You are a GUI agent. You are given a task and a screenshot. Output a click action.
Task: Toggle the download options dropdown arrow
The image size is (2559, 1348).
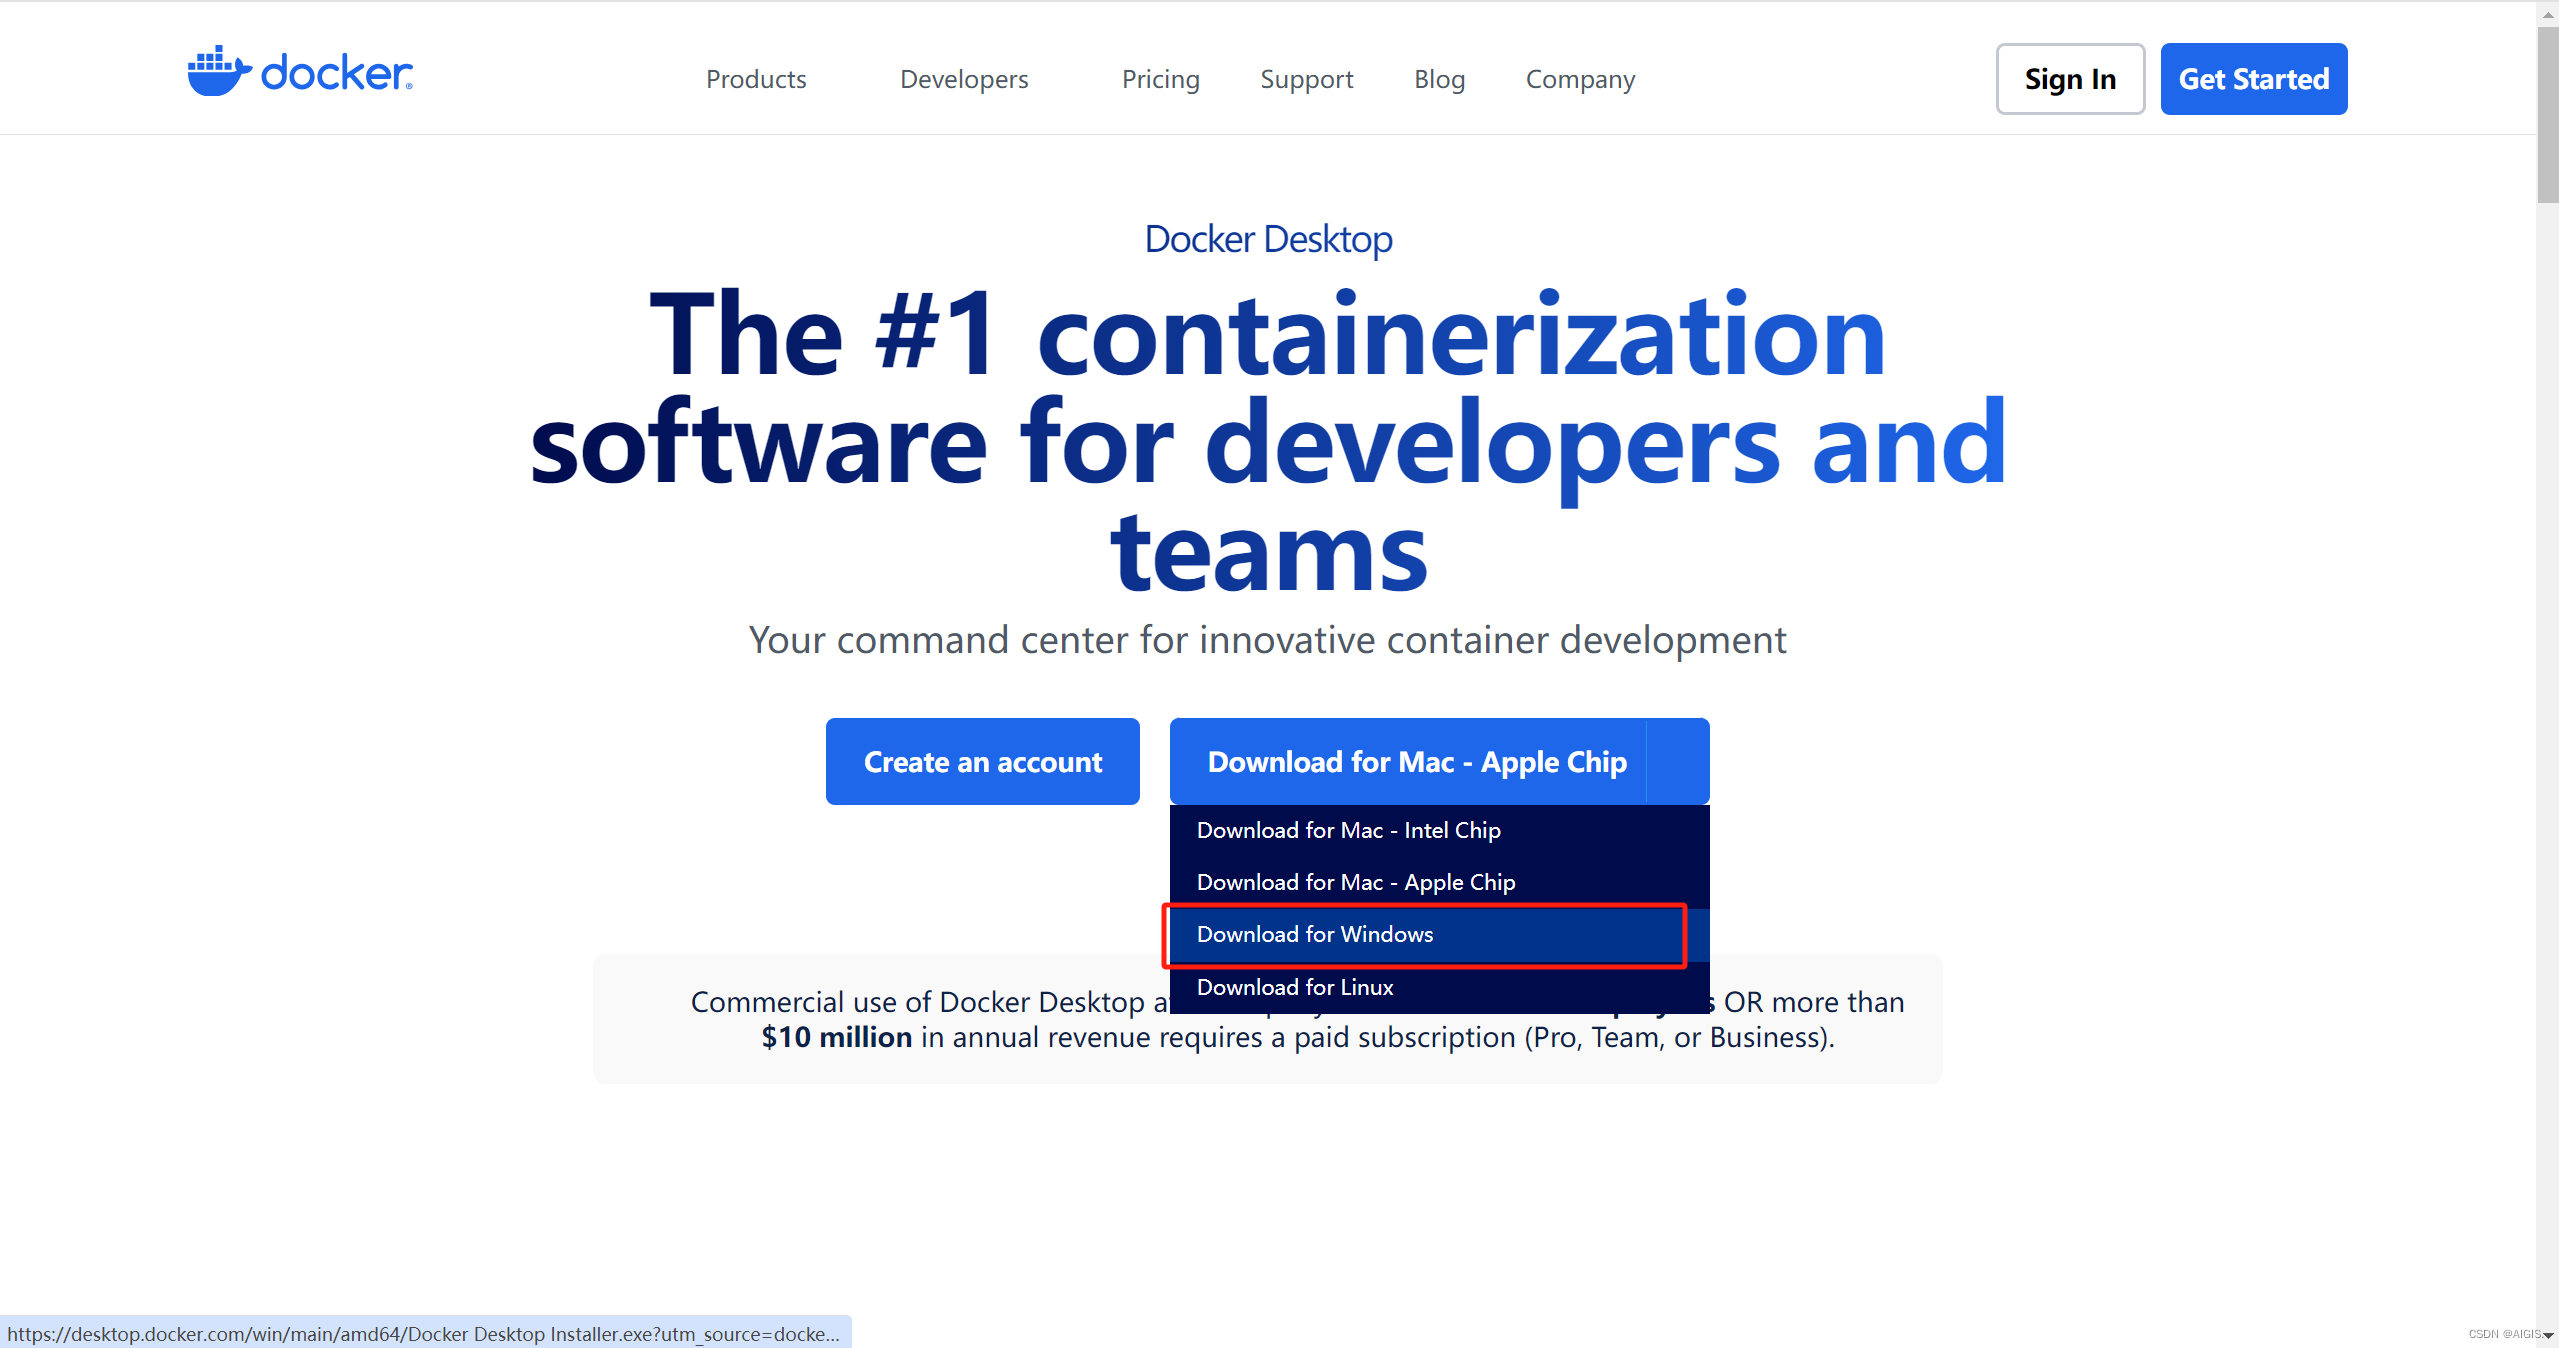click(x=1678, y=761)
